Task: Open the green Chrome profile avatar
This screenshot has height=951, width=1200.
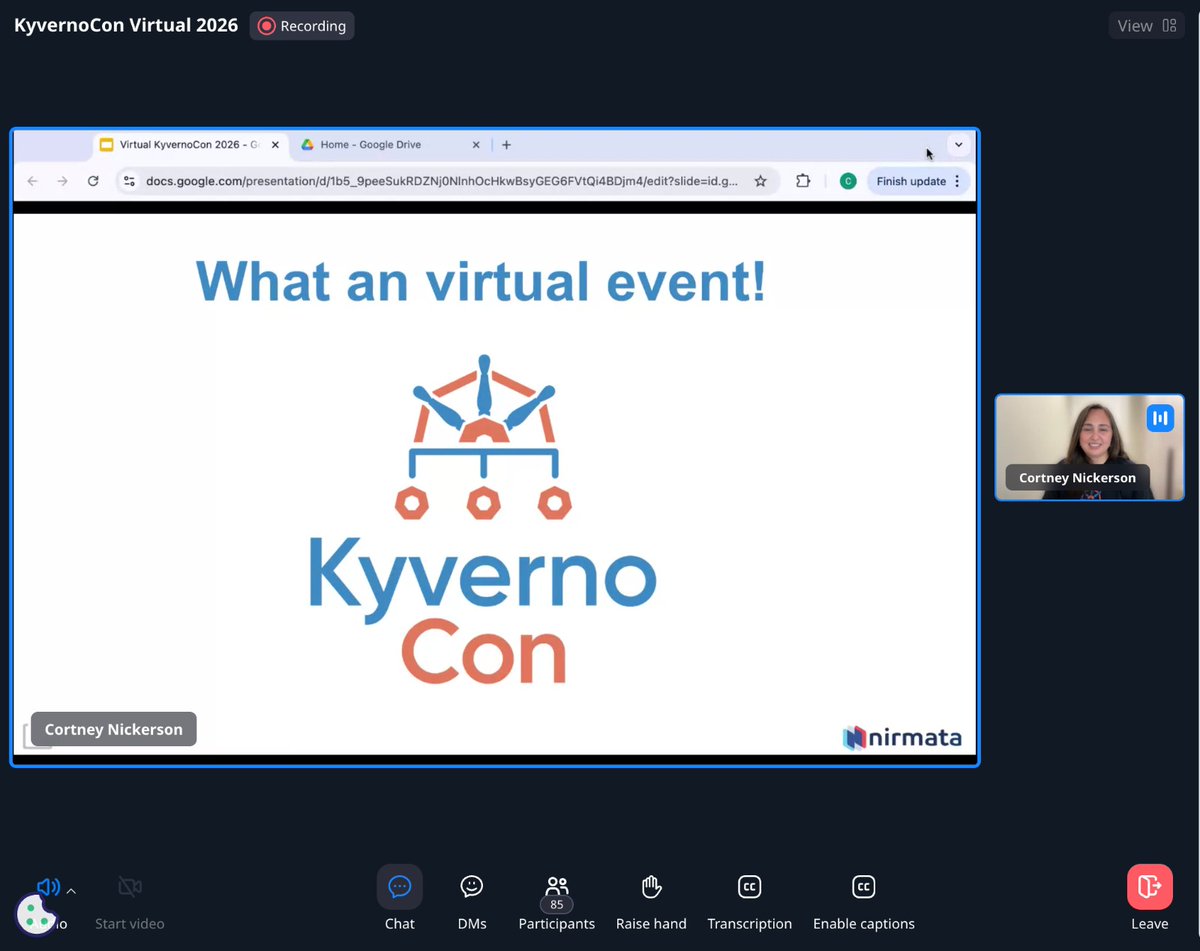Action: click(x=848, y=181)
